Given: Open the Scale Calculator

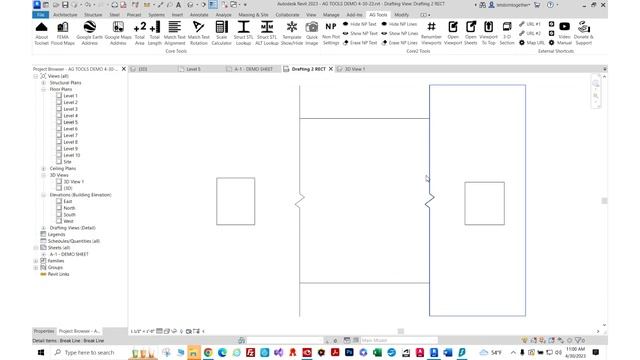Looking at the screenshot, I should [222, 33].
